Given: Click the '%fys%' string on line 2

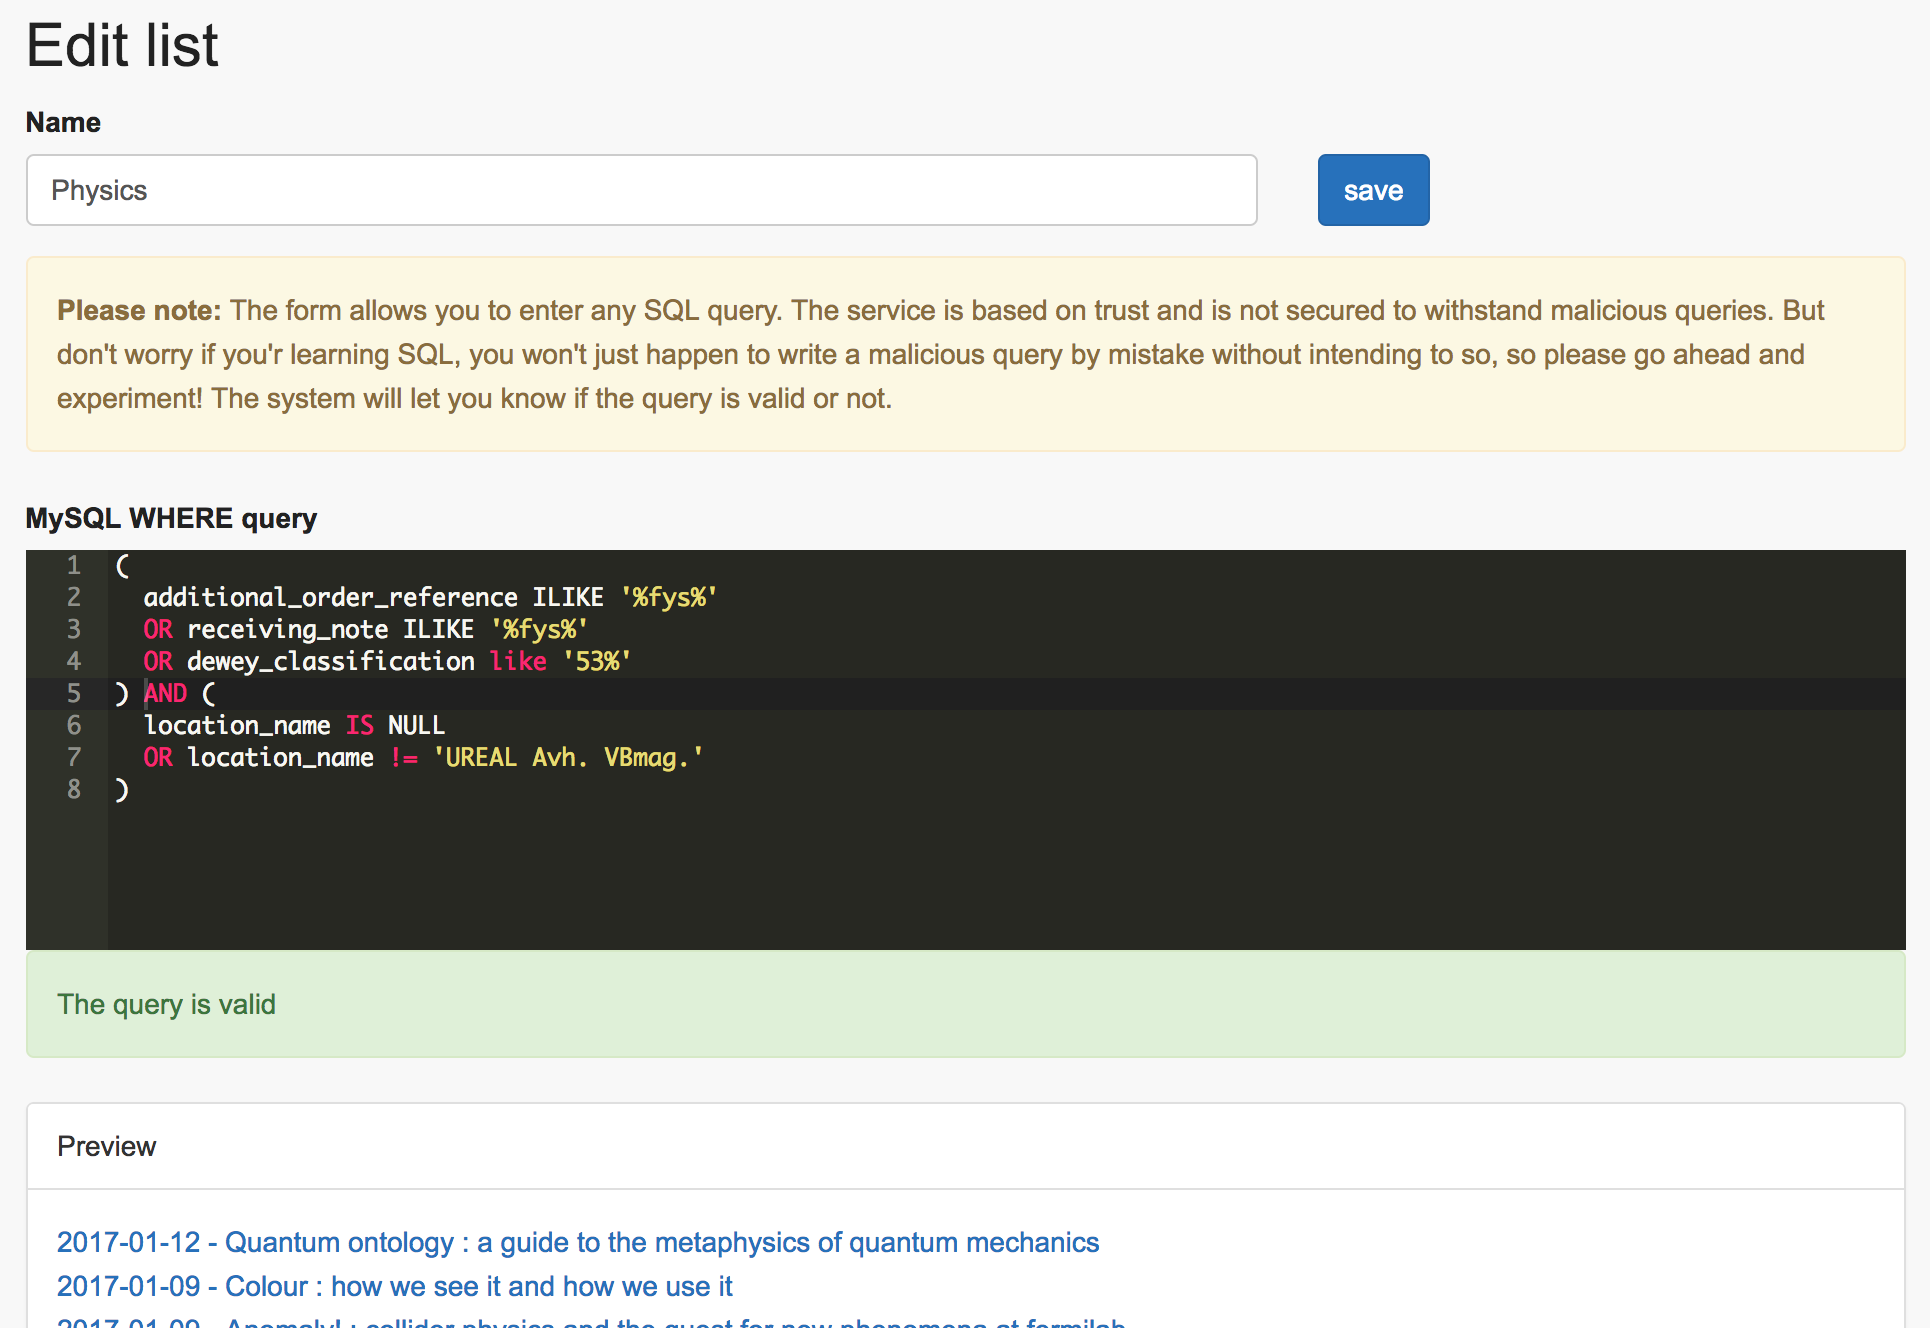Looking at the screenshot, I should (x=668, y=597).
